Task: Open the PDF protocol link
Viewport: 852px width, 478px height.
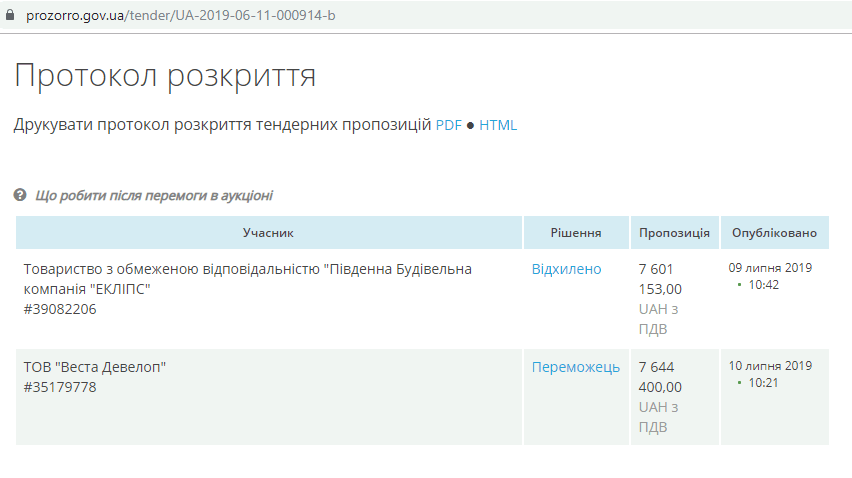Action: [448, 125]
